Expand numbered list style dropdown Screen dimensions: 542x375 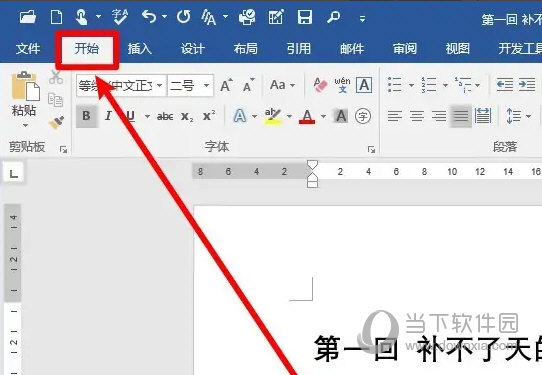click(446, 85)
